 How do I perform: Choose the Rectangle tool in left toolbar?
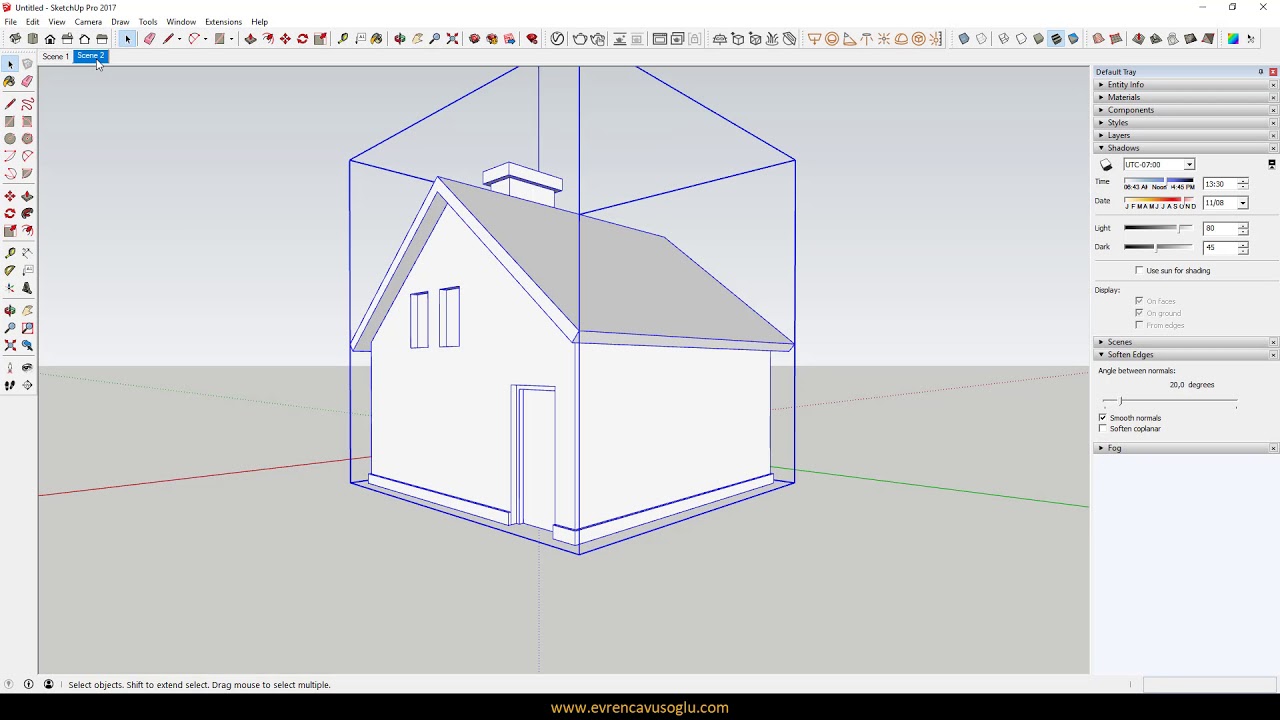point(10,121)
